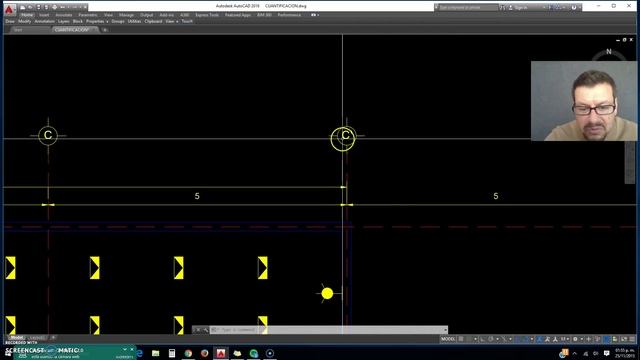Screen dimensions: 640x360
Task: Expand the Draw ribbon panel
Action: coord(10,21)
